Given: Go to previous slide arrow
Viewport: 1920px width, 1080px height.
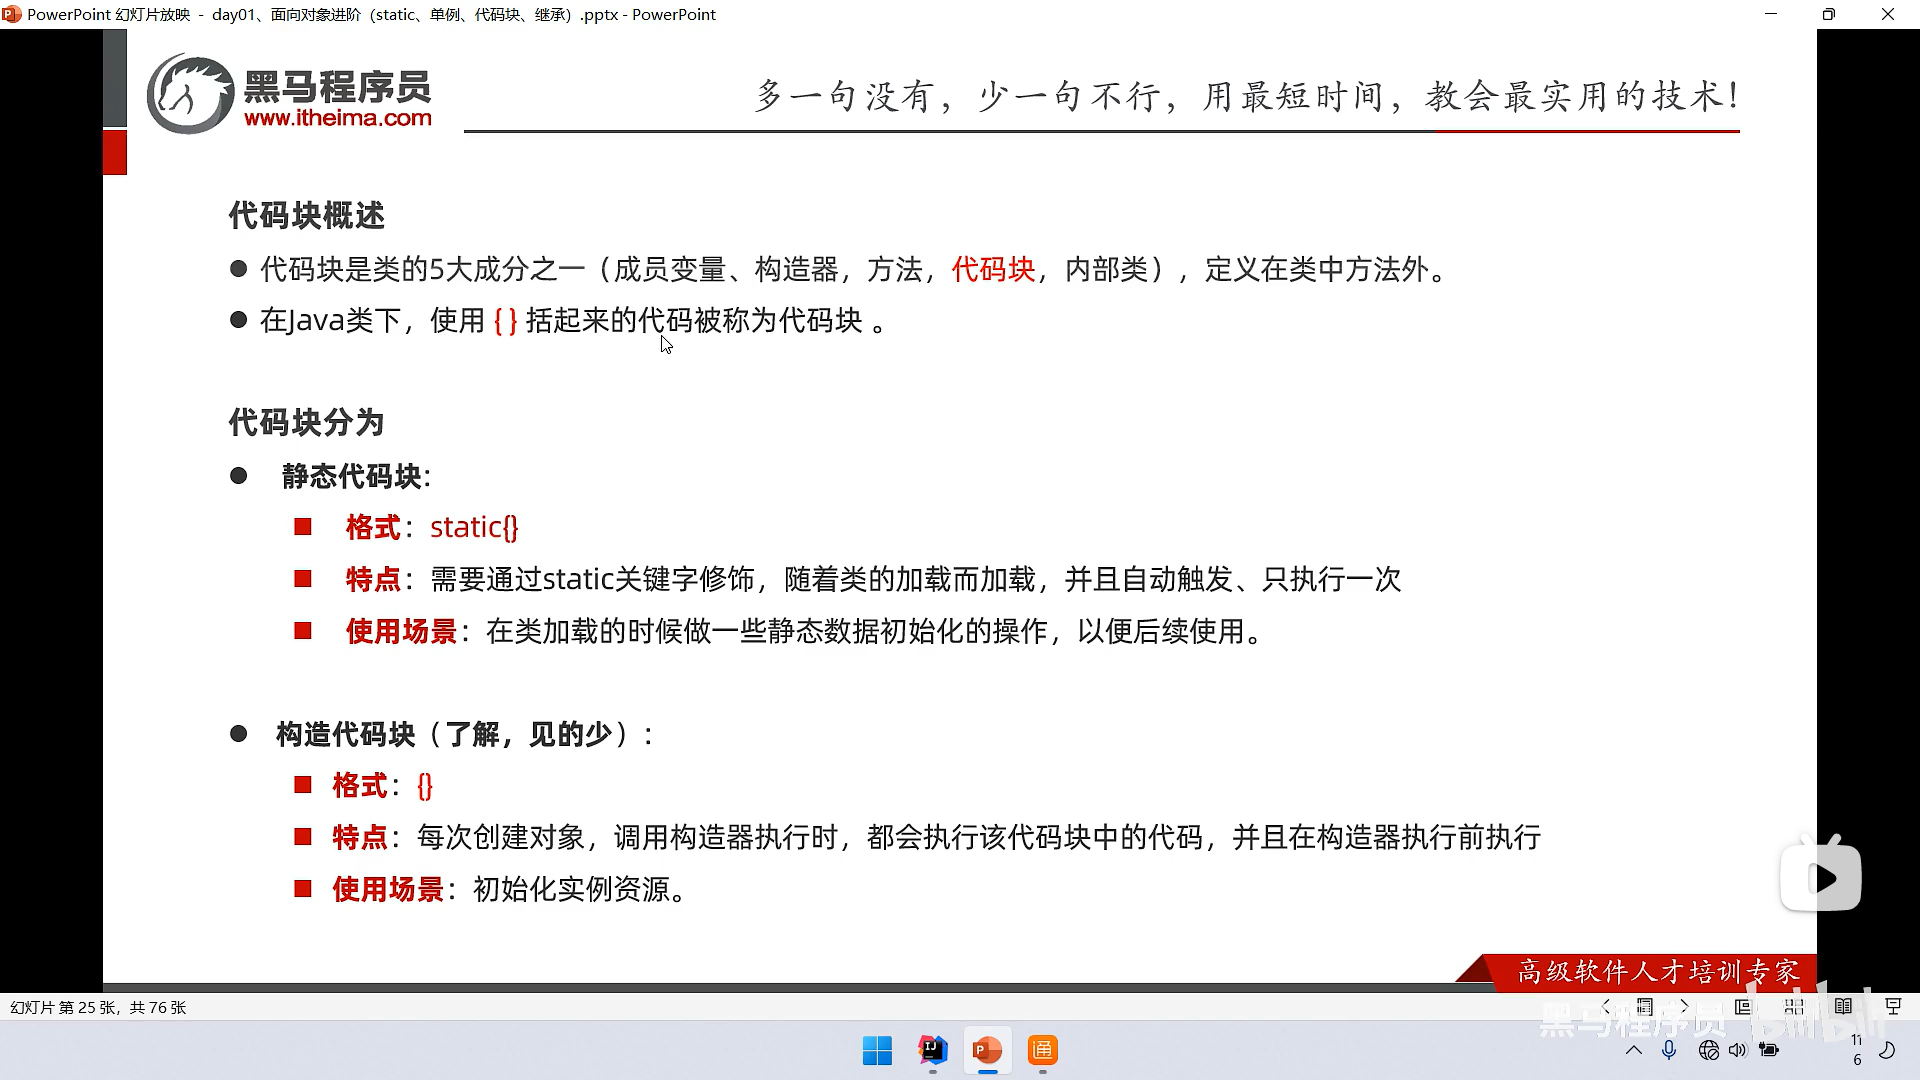Looking at the screenshot, I should [x=1606, y=1006].
